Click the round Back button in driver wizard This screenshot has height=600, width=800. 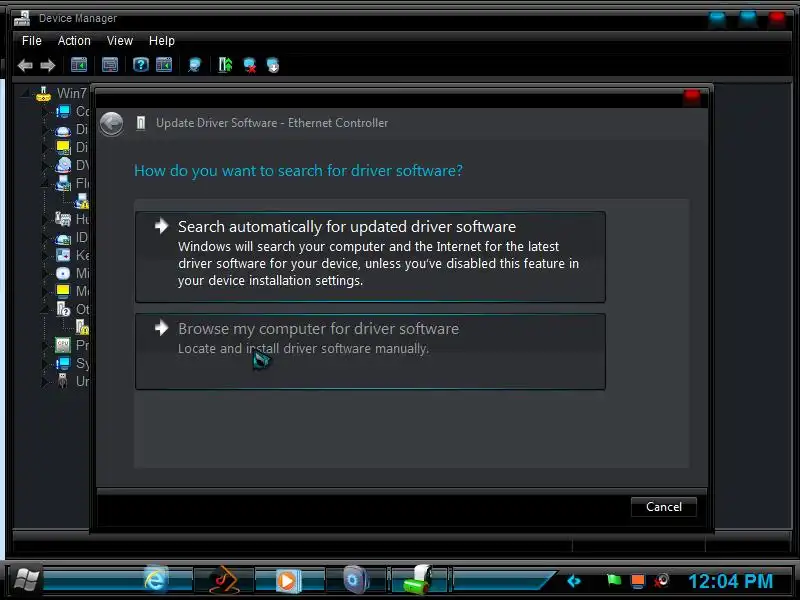tap(111, 123)
